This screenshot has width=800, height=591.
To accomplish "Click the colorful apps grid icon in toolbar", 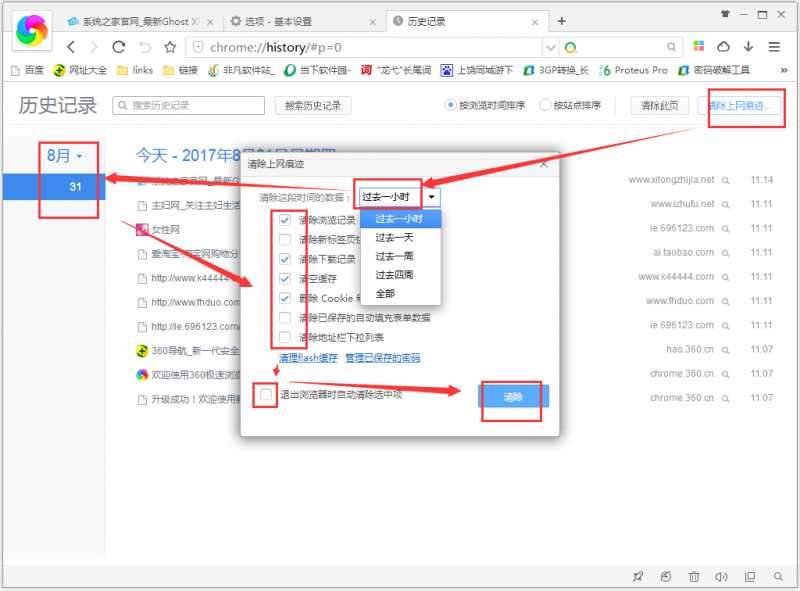I will point(699,47).
